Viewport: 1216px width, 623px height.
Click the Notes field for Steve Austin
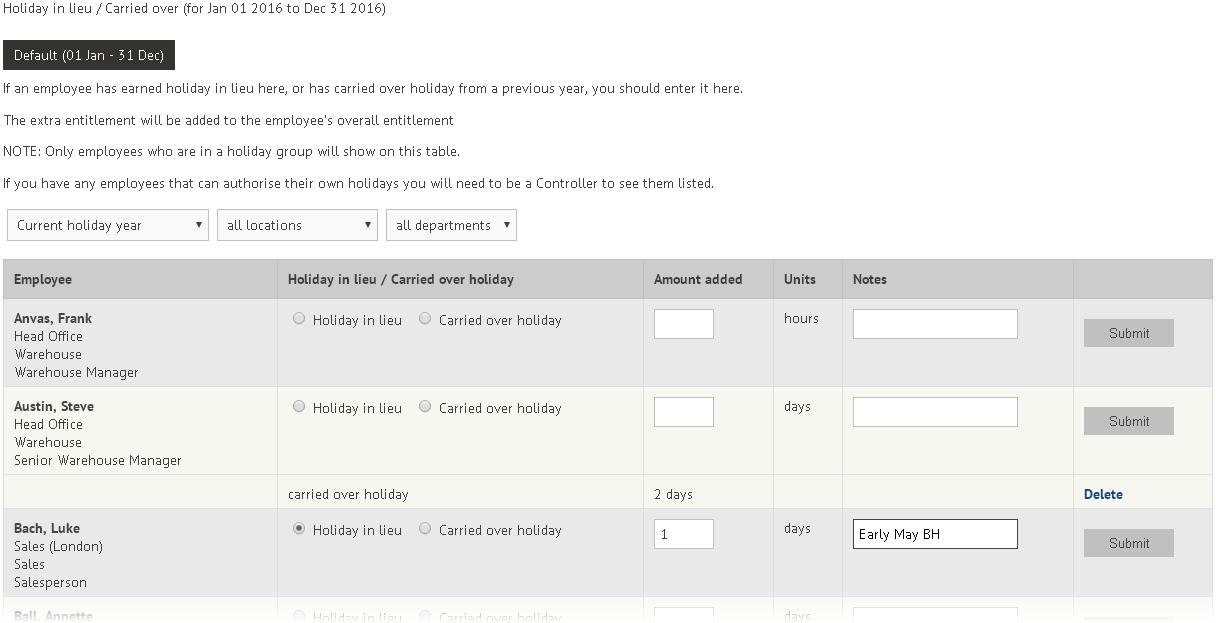click(934, 411)
